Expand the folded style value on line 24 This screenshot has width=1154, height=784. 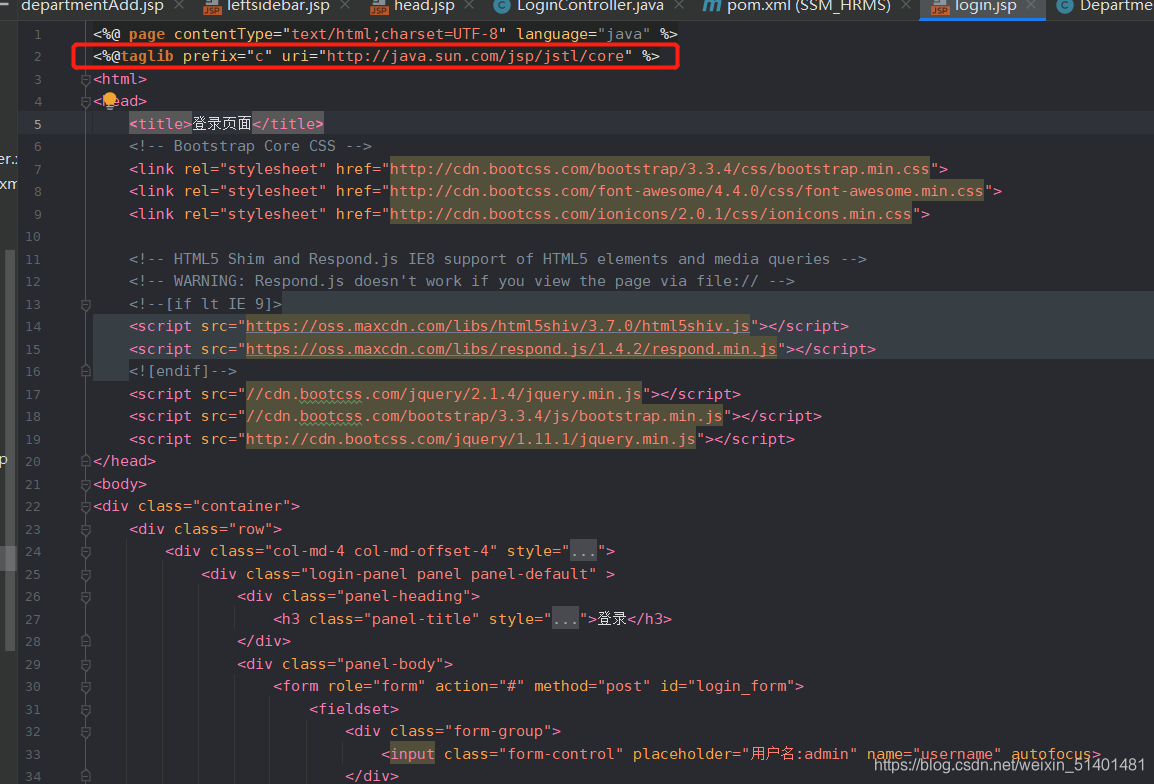click(583, 551)
